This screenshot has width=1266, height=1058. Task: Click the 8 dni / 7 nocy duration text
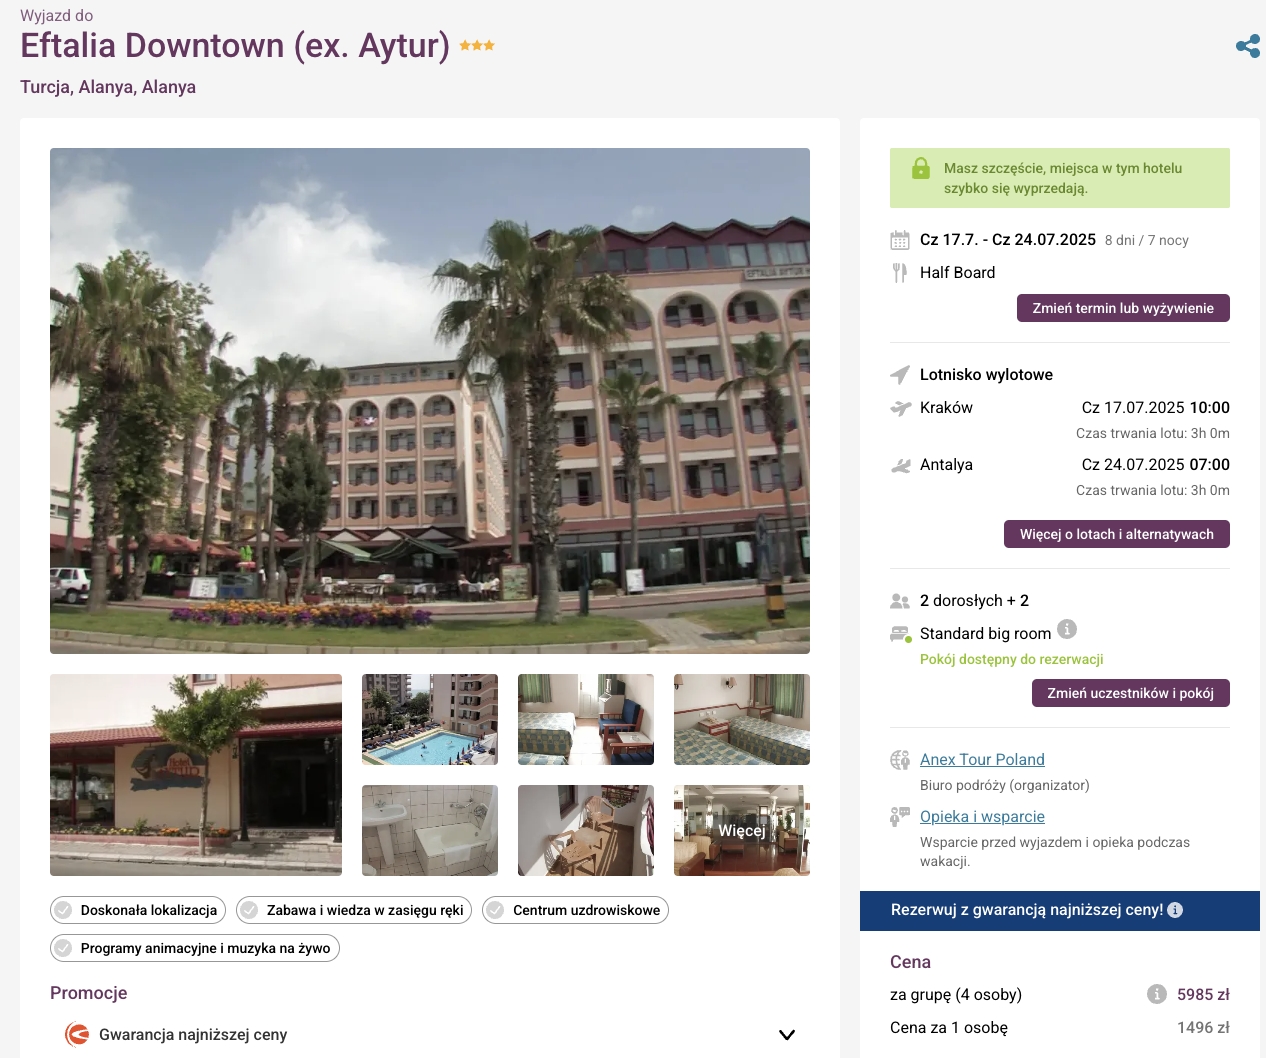(1147, 241)
